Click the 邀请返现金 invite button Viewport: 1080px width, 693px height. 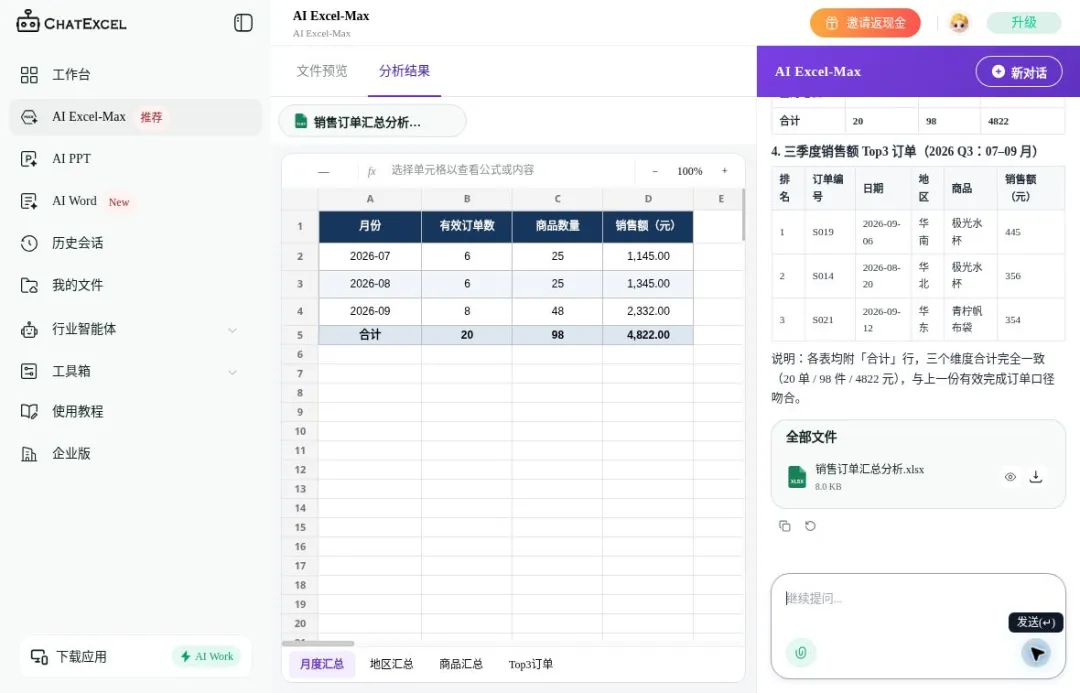tap(865, 23)
